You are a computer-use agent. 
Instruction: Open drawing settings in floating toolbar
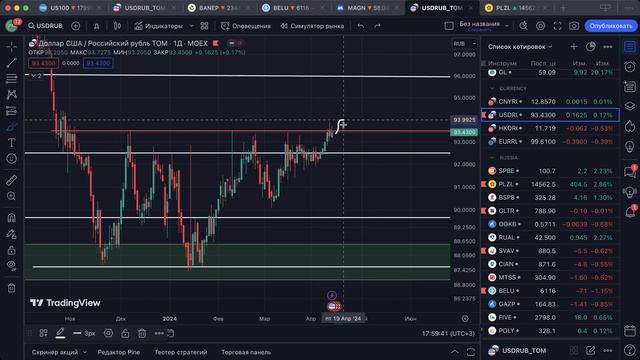(108, 333)
